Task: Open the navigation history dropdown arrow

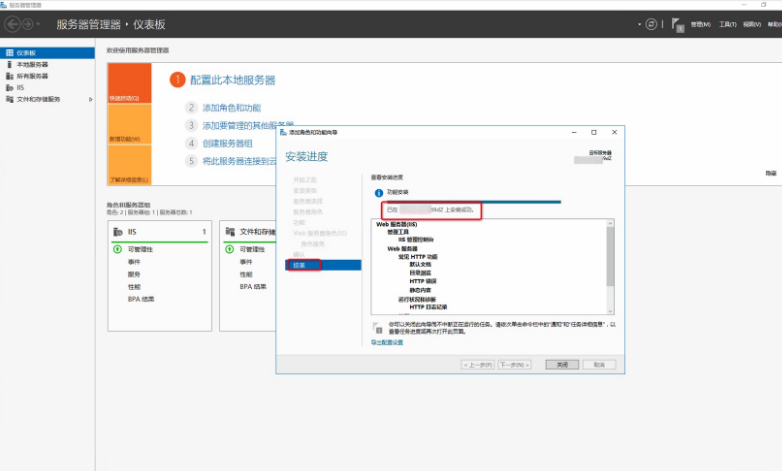Action: 41,23
